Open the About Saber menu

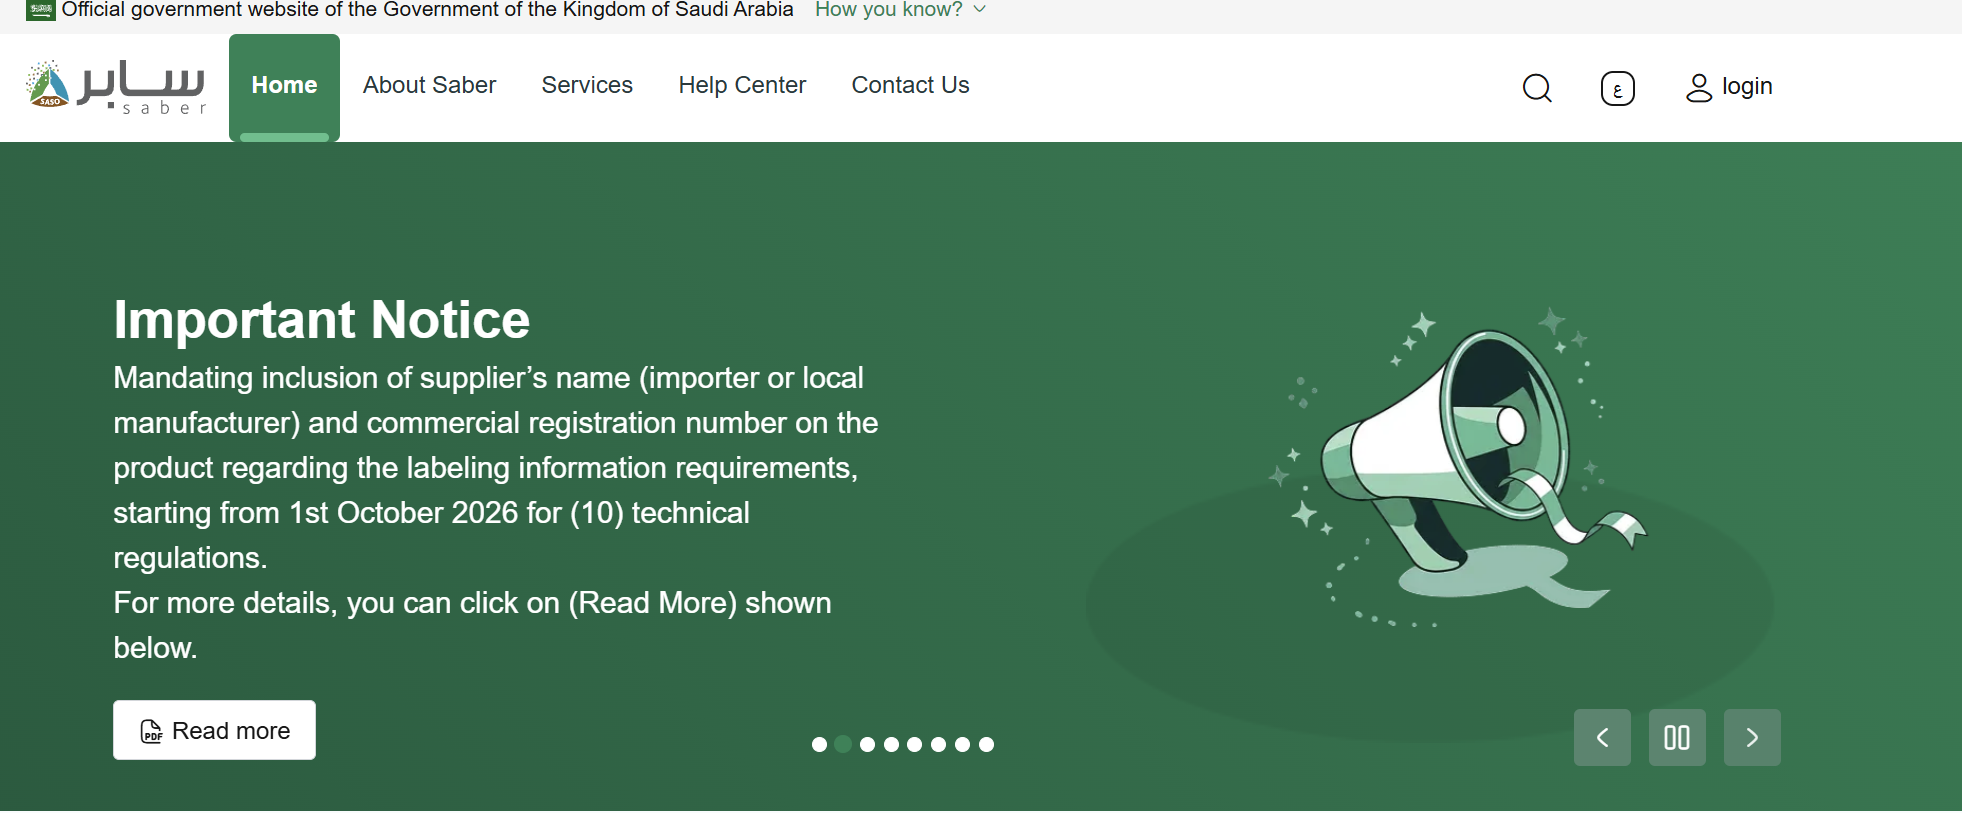[x=429, y=85]
